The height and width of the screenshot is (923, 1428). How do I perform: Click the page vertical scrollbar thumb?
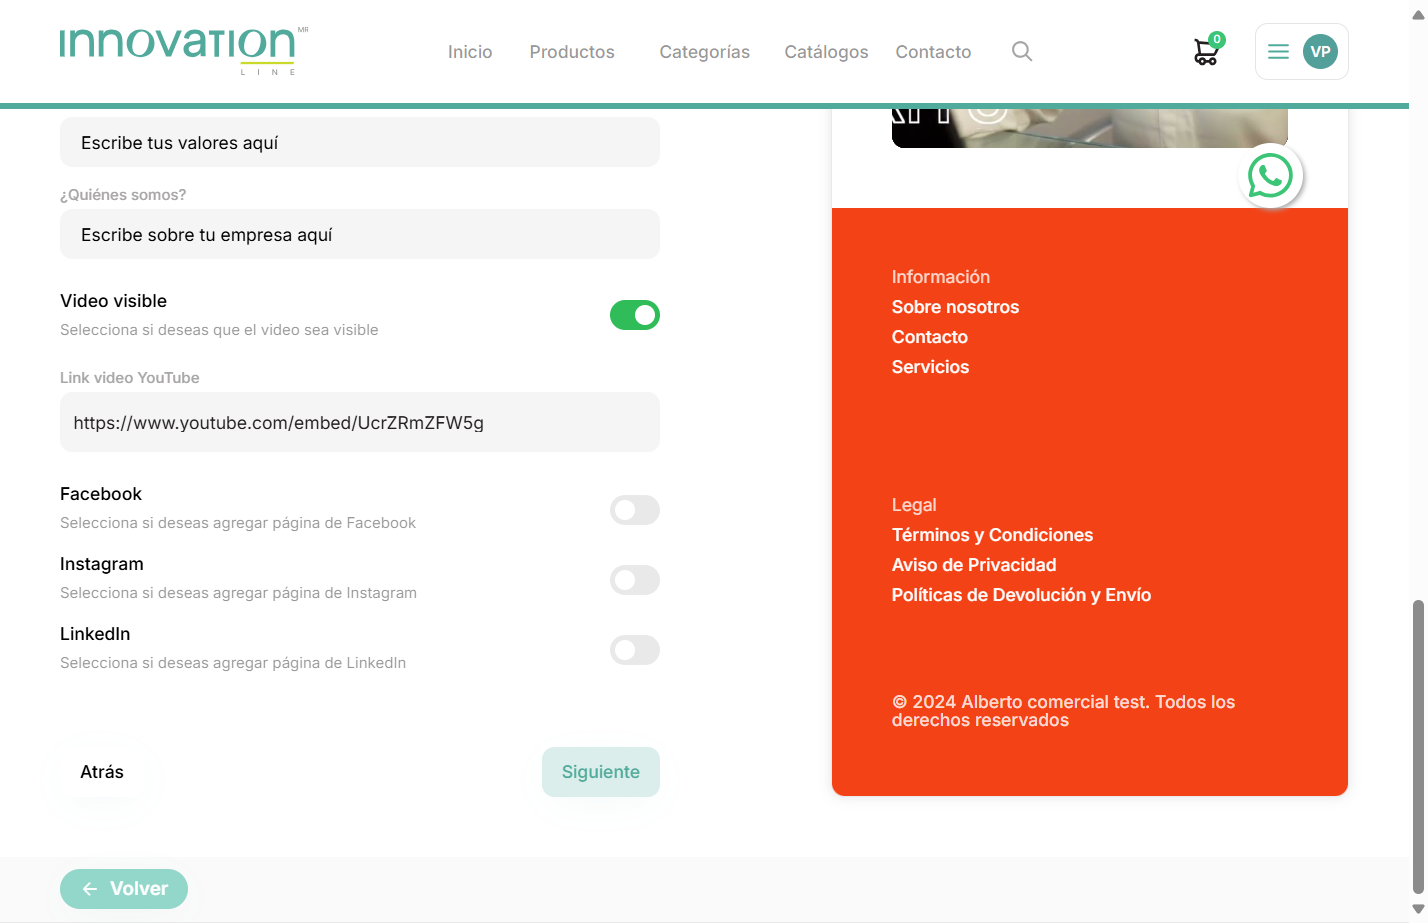[1418, 746]
